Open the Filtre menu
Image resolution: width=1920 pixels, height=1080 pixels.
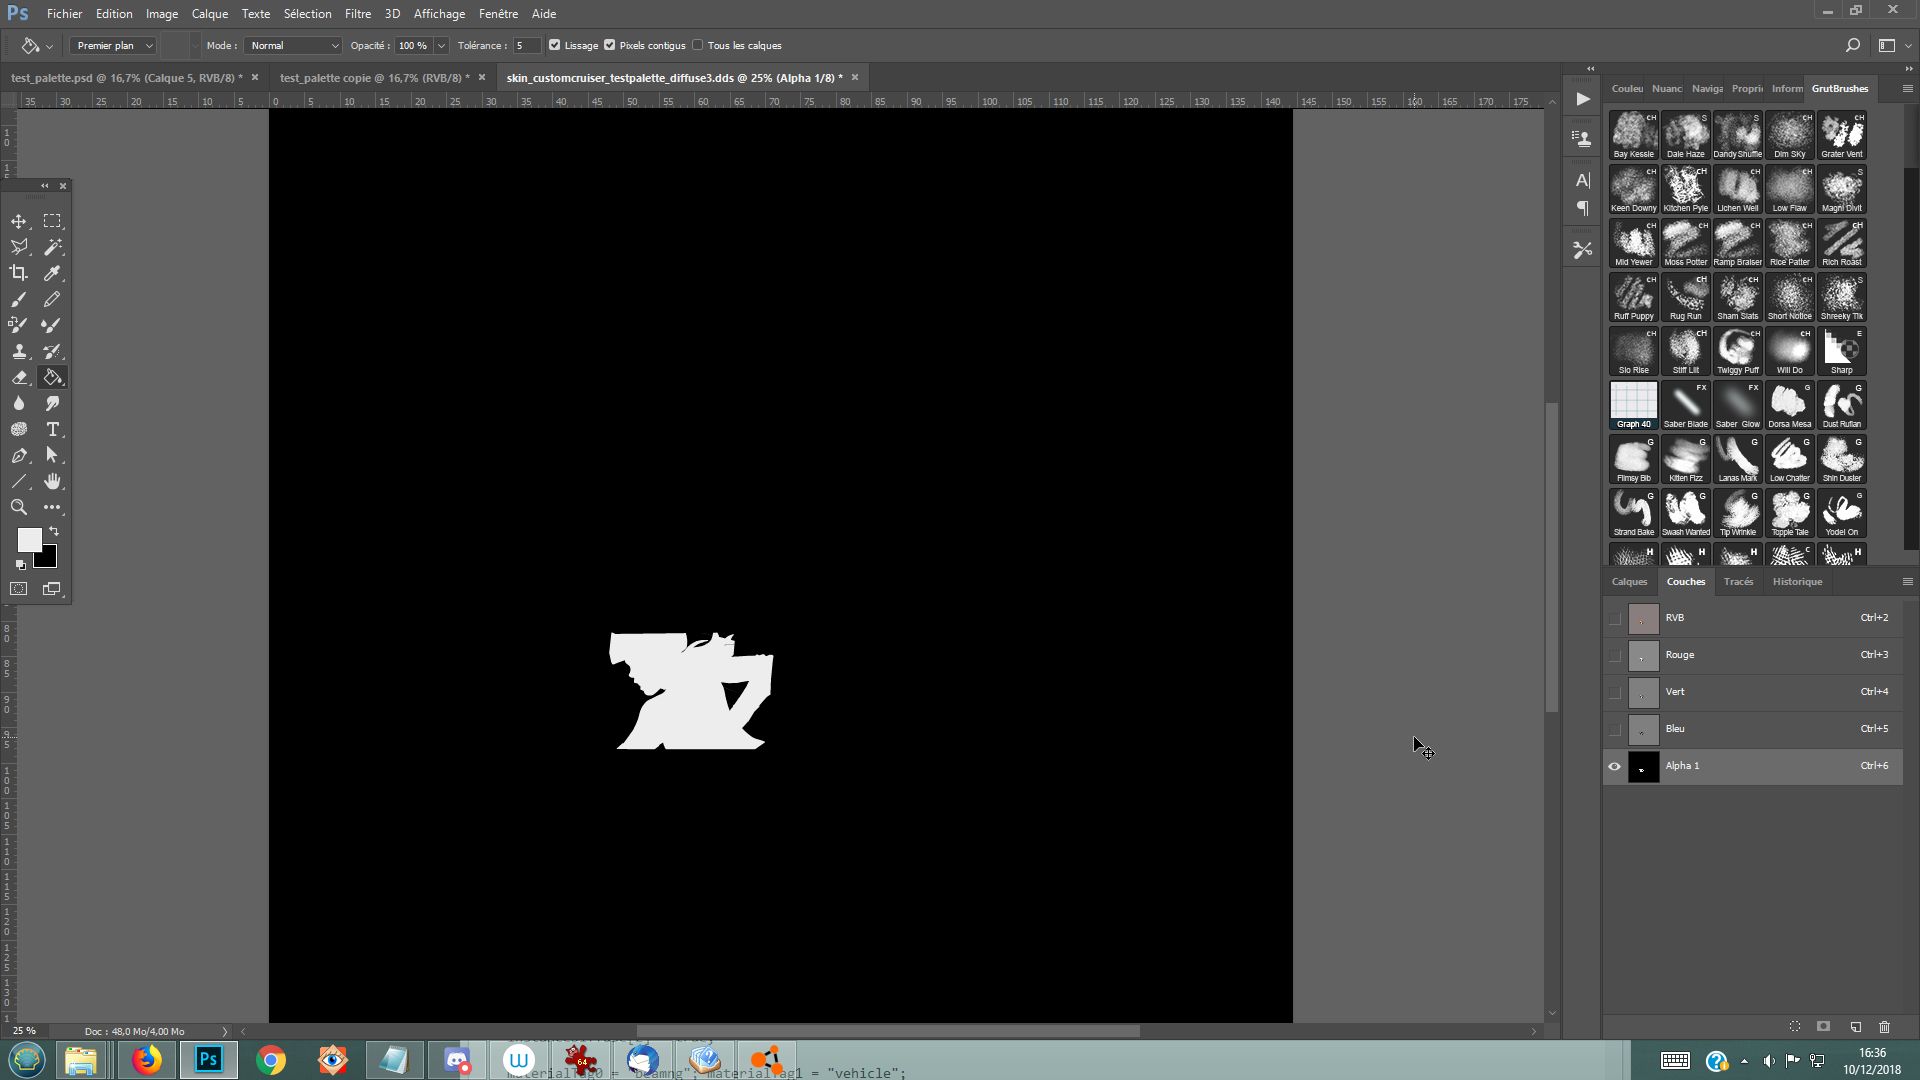[357, 14]
